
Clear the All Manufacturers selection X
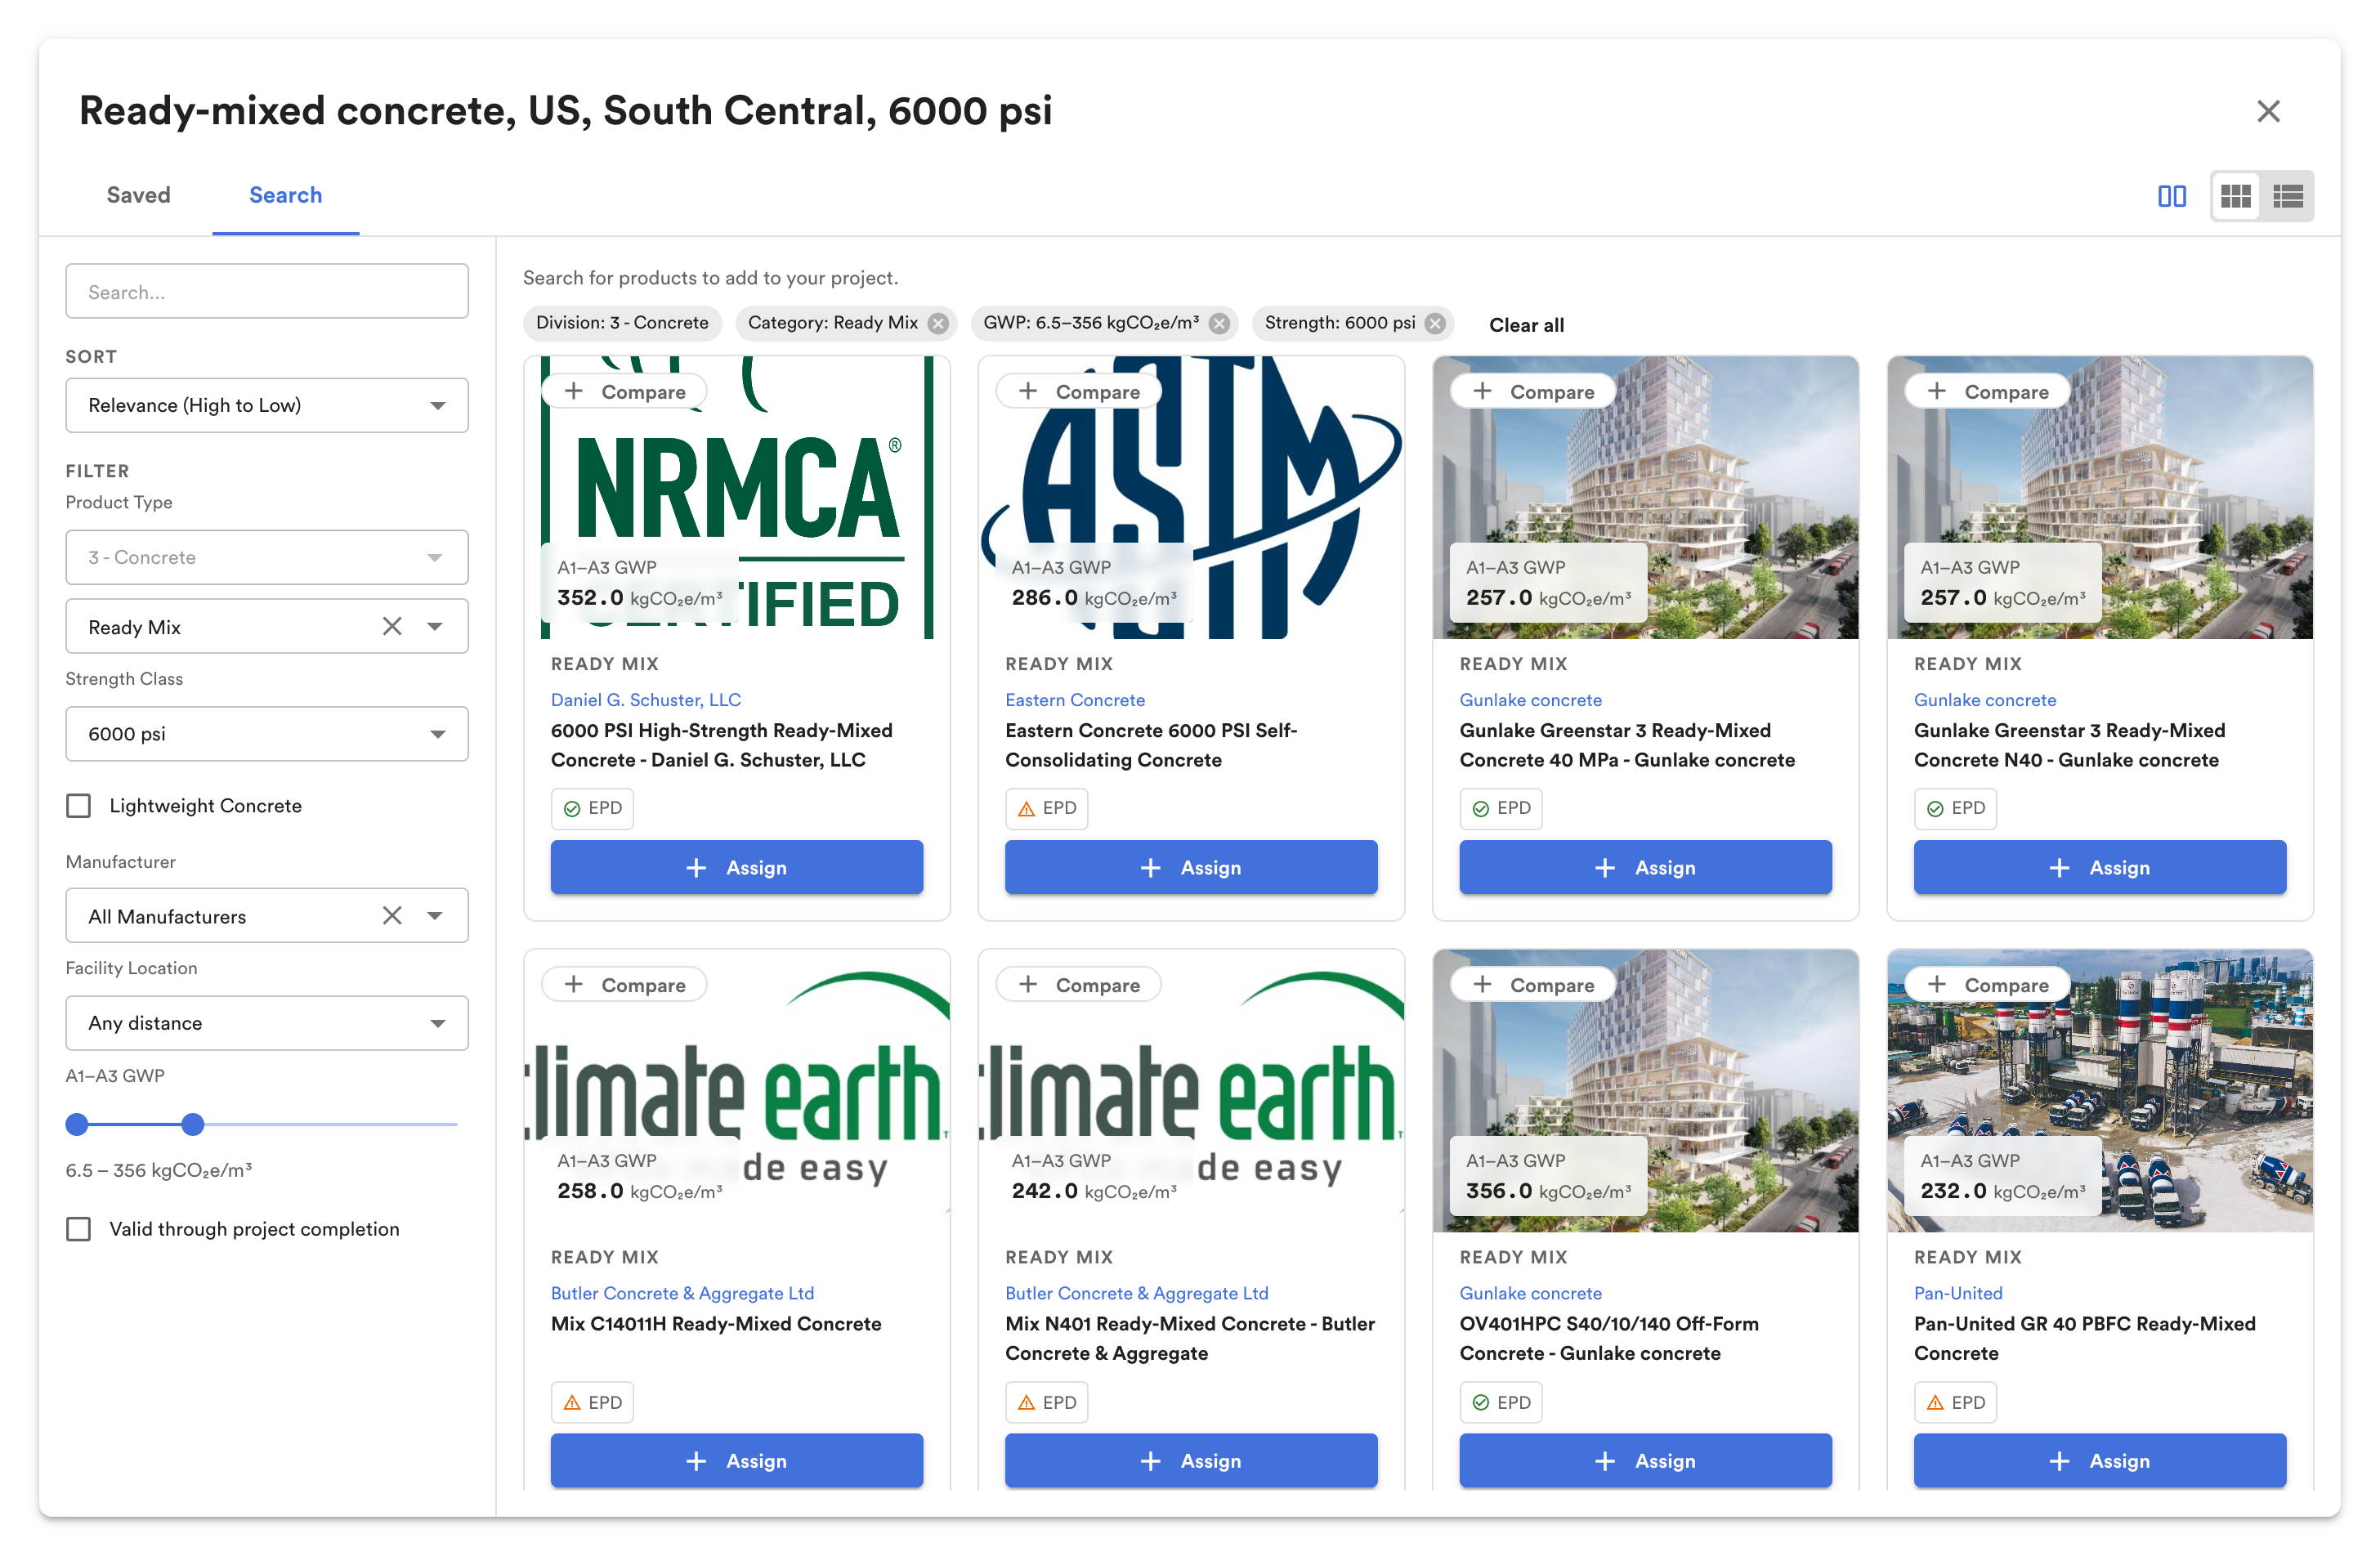click(x=392, y=915)
